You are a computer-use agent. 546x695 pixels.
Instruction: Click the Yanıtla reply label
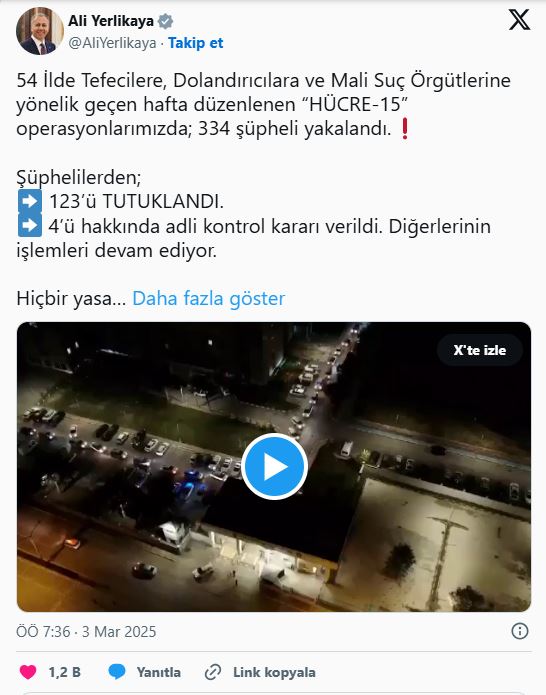pyautogui.click(x=159, y=672)
